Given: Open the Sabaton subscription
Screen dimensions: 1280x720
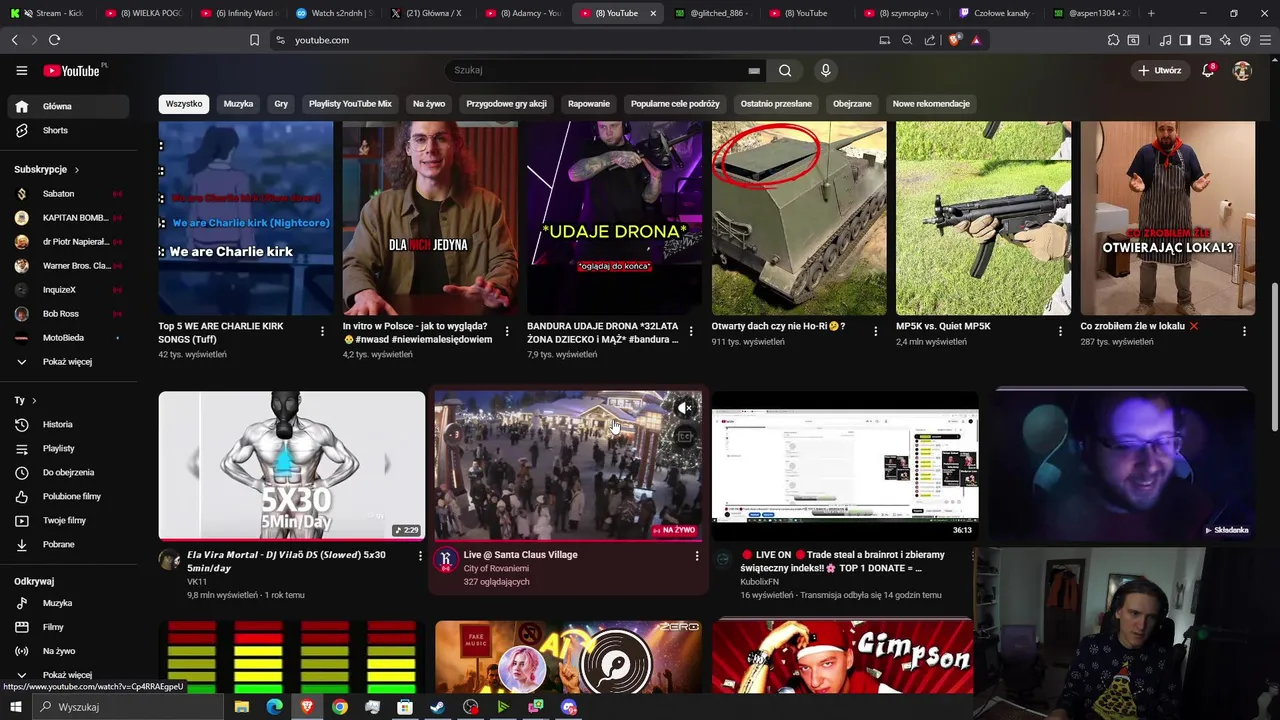Looking at the screenshot, I should pos(68,193).
